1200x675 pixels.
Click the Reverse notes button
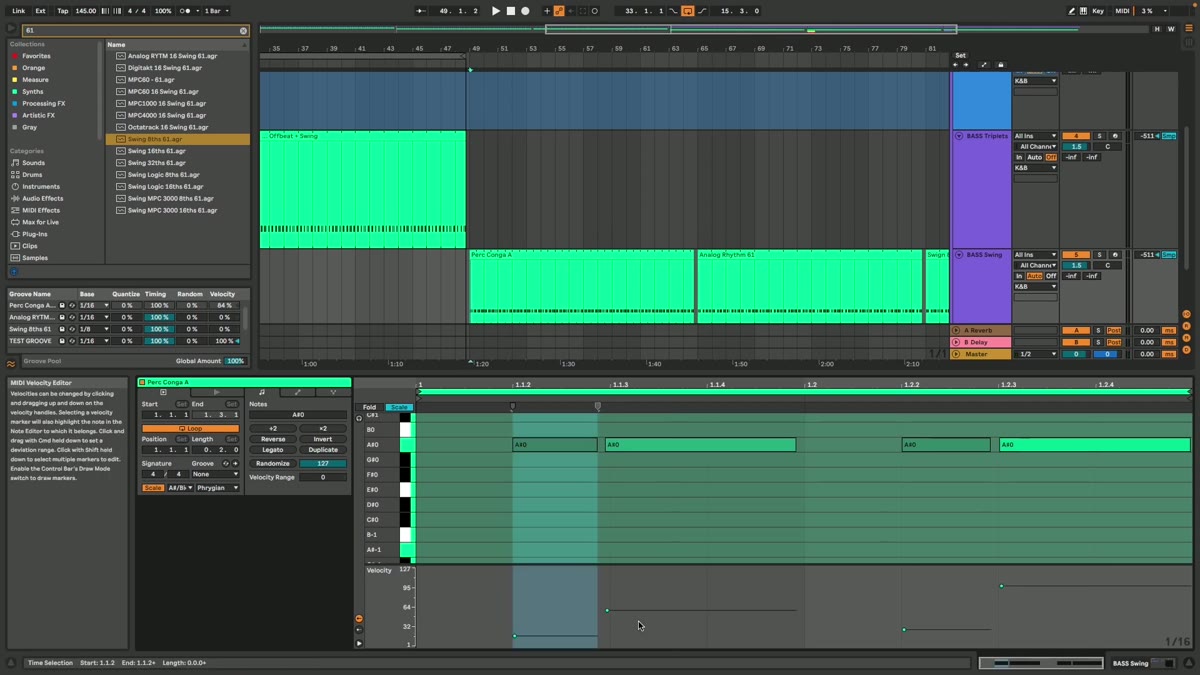point(272,439)
